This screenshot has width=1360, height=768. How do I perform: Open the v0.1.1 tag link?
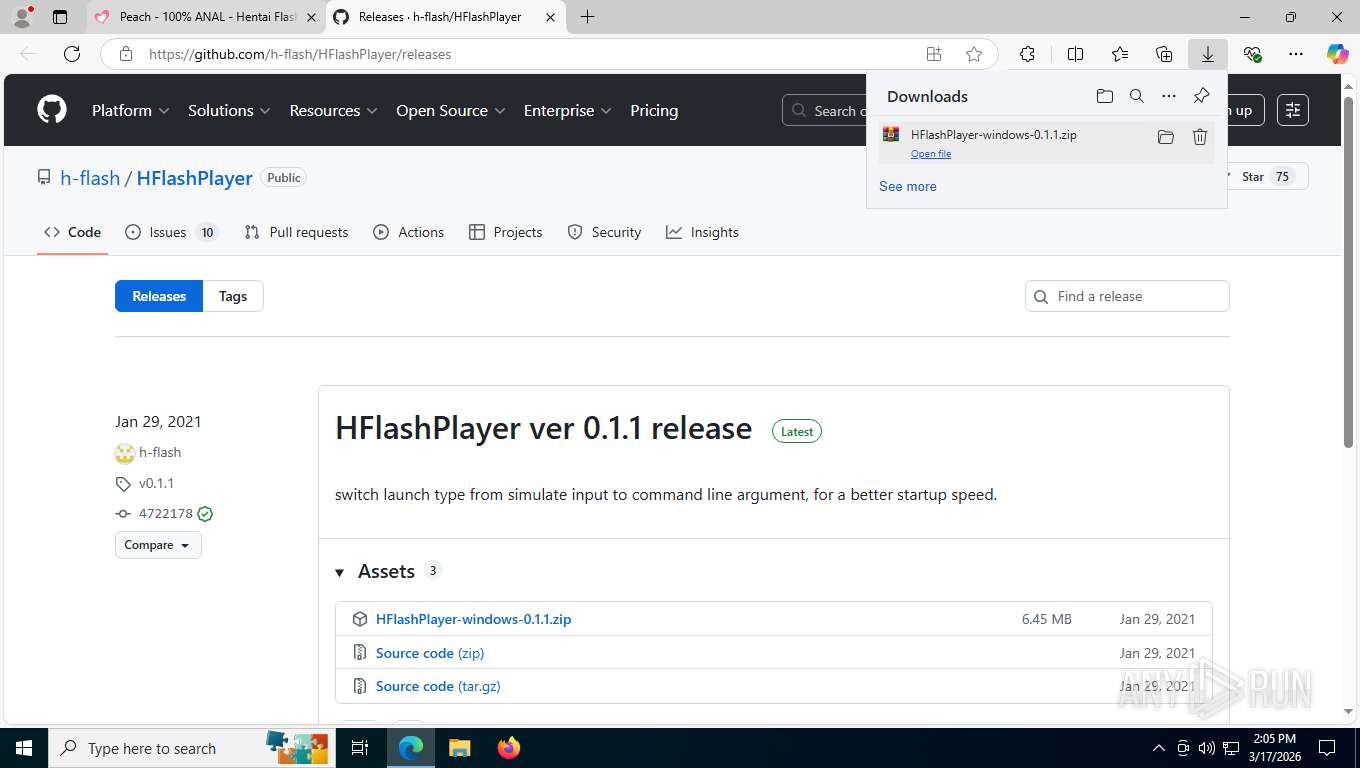point(156,483)
